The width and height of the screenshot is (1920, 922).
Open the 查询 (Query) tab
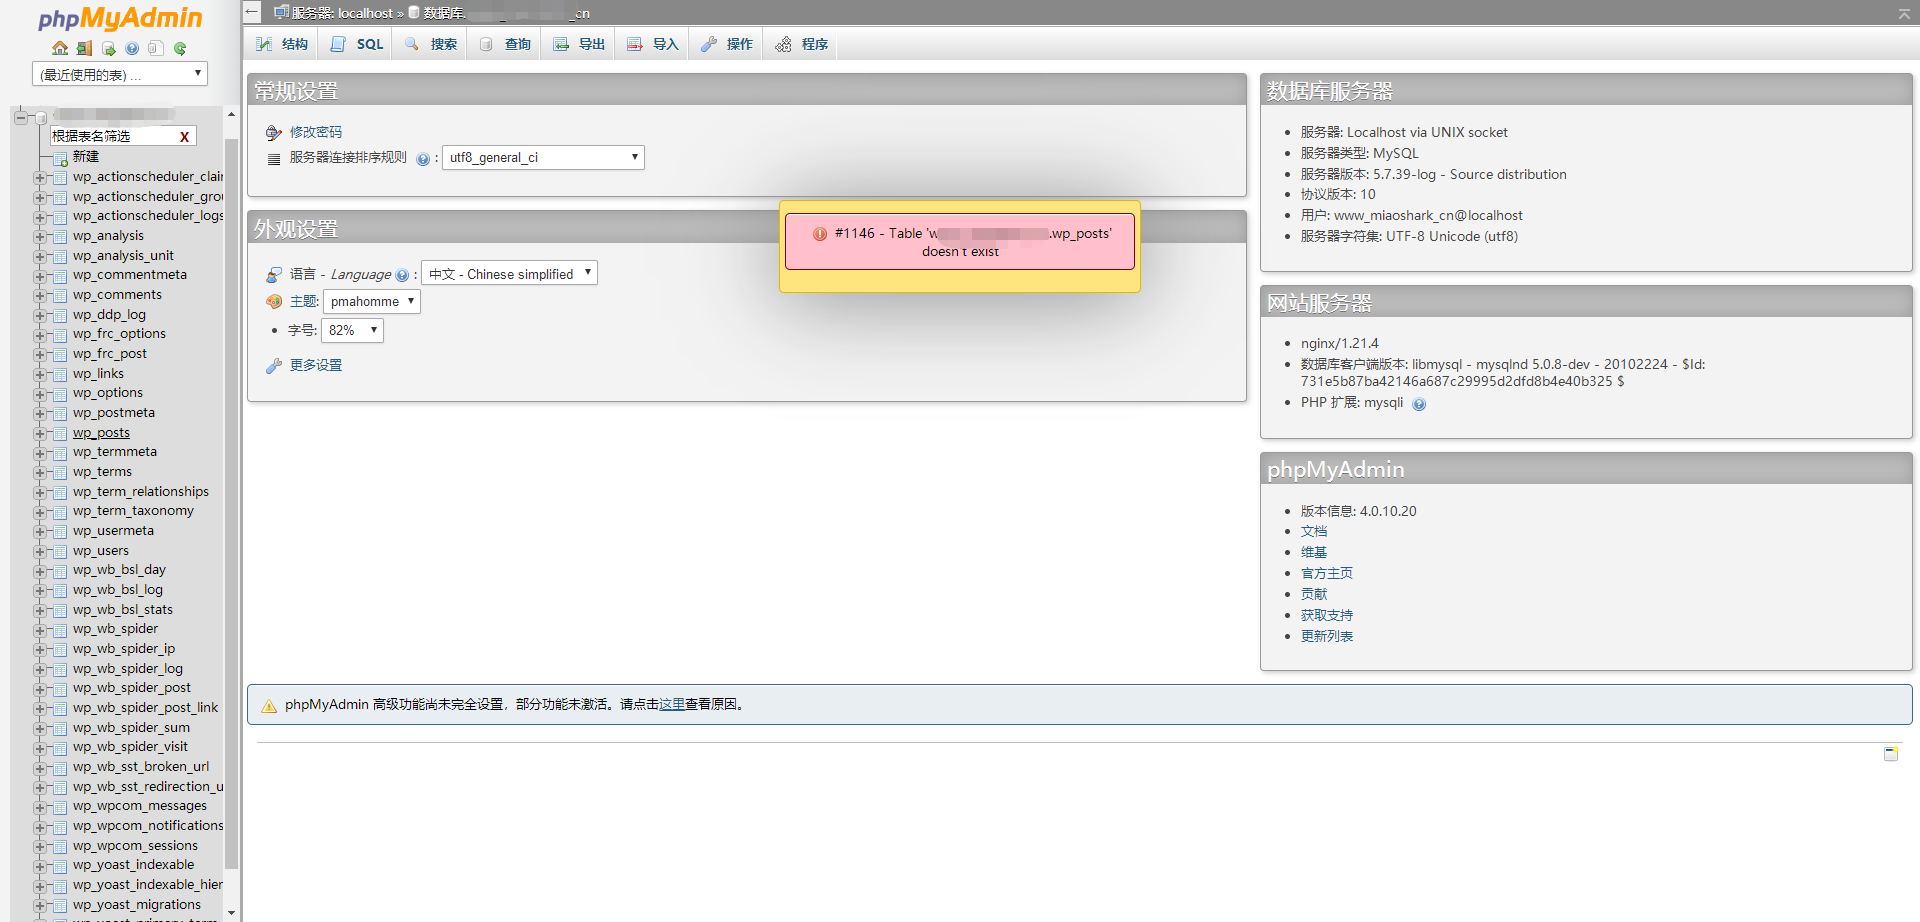504,44
